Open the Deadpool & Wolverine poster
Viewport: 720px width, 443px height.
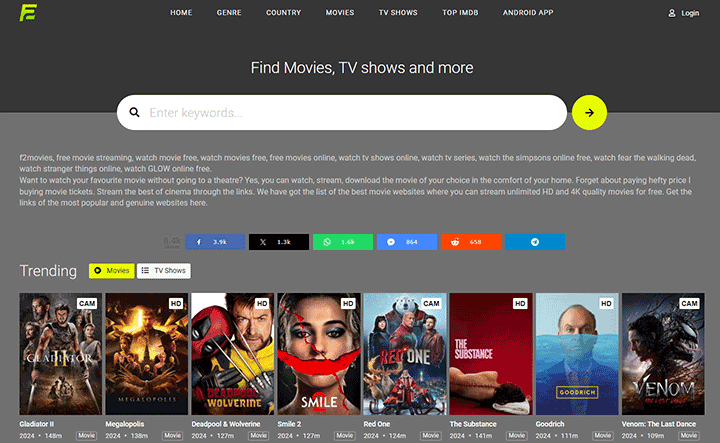point(233,354)
